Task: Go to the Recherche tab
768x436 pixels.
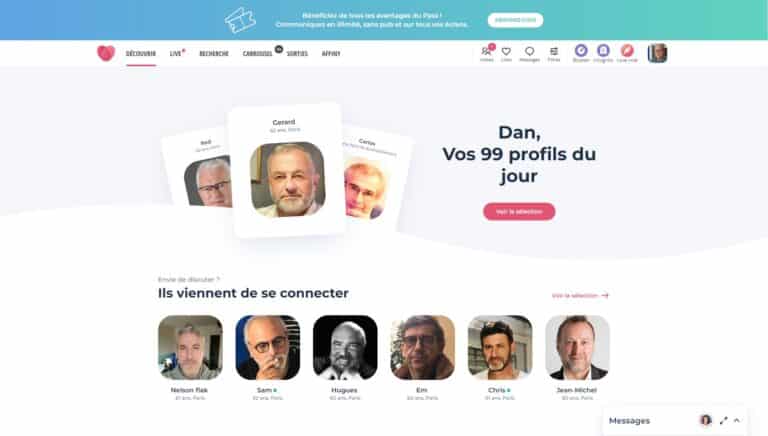Action: click(x=214, y=53)
